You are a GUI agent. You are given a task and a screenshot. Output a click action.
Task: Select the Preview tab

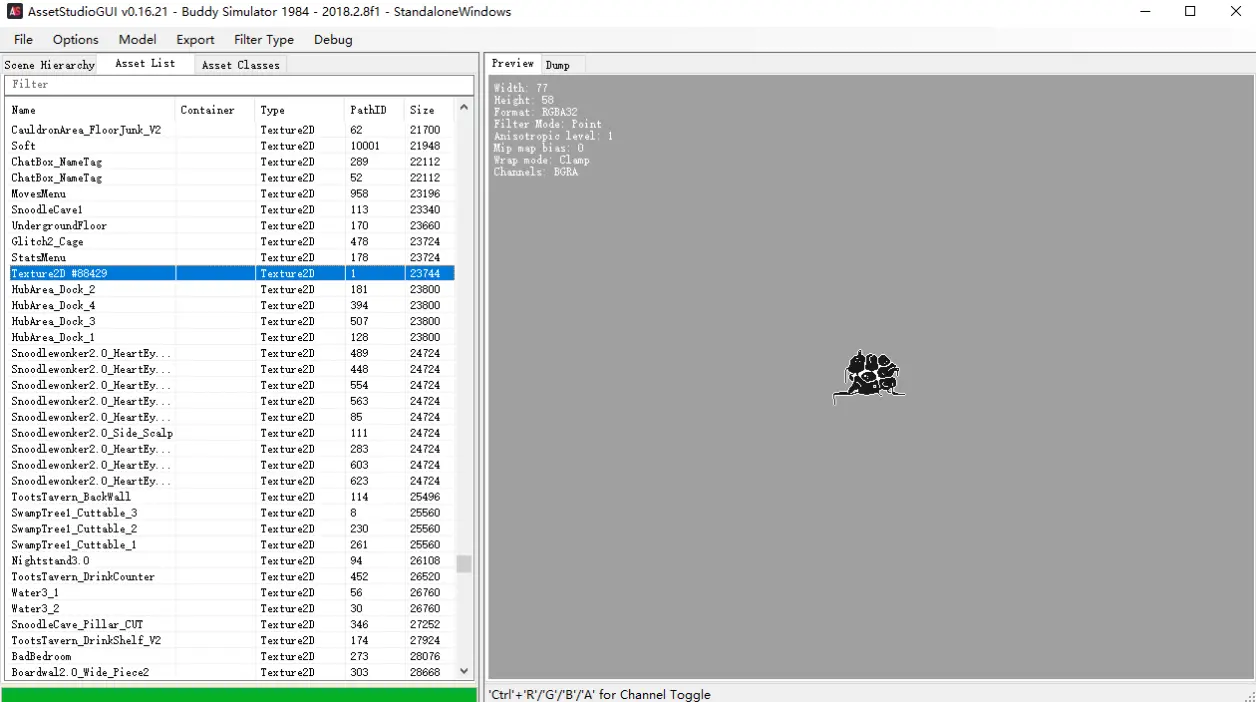pyautogui.click(x=513, y=64)
